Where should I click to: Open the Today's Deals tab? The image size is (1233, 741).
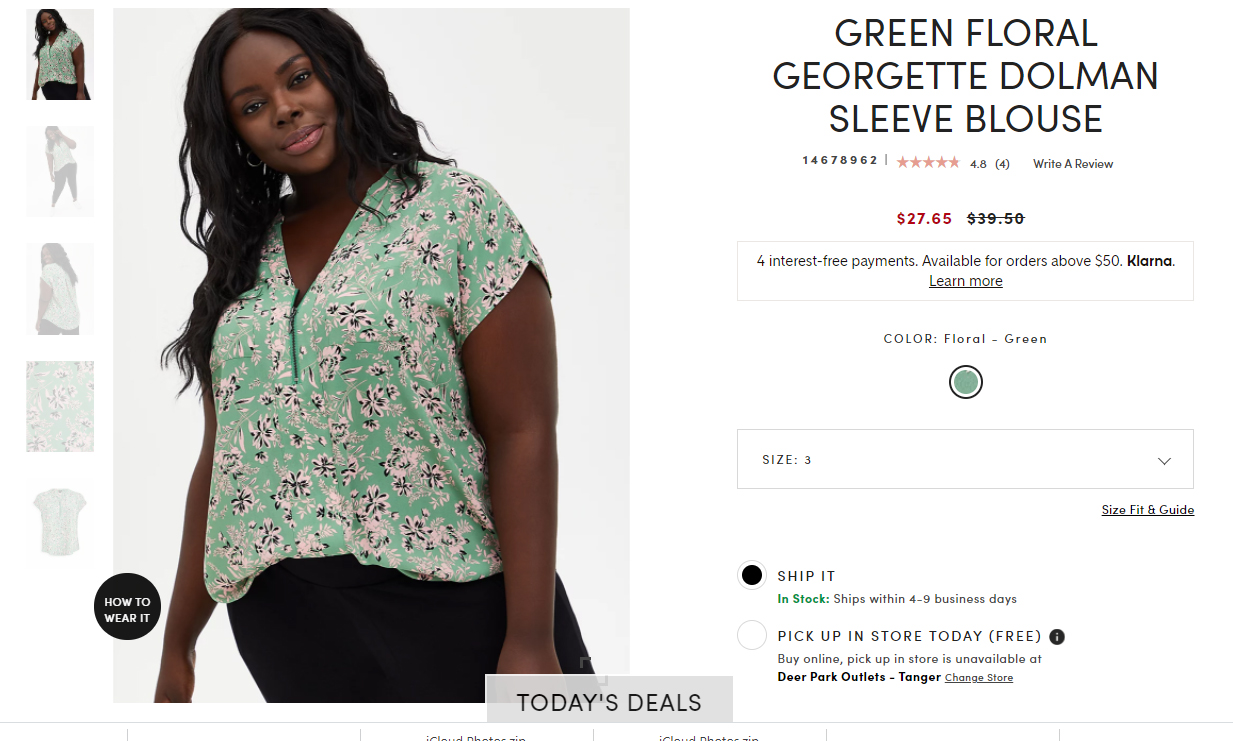coord(609,702)
